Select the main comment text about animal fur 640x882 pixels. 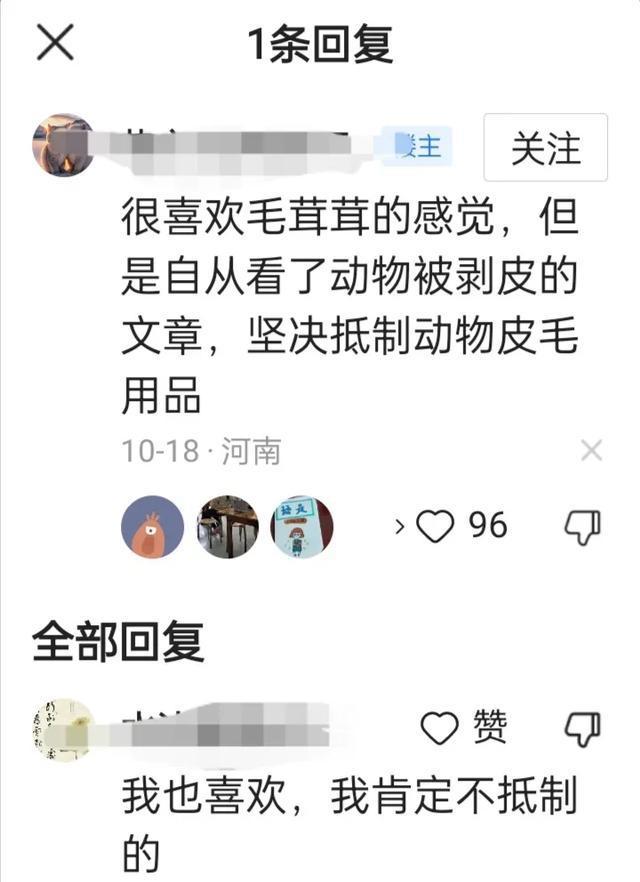click(x=350, y=307)
